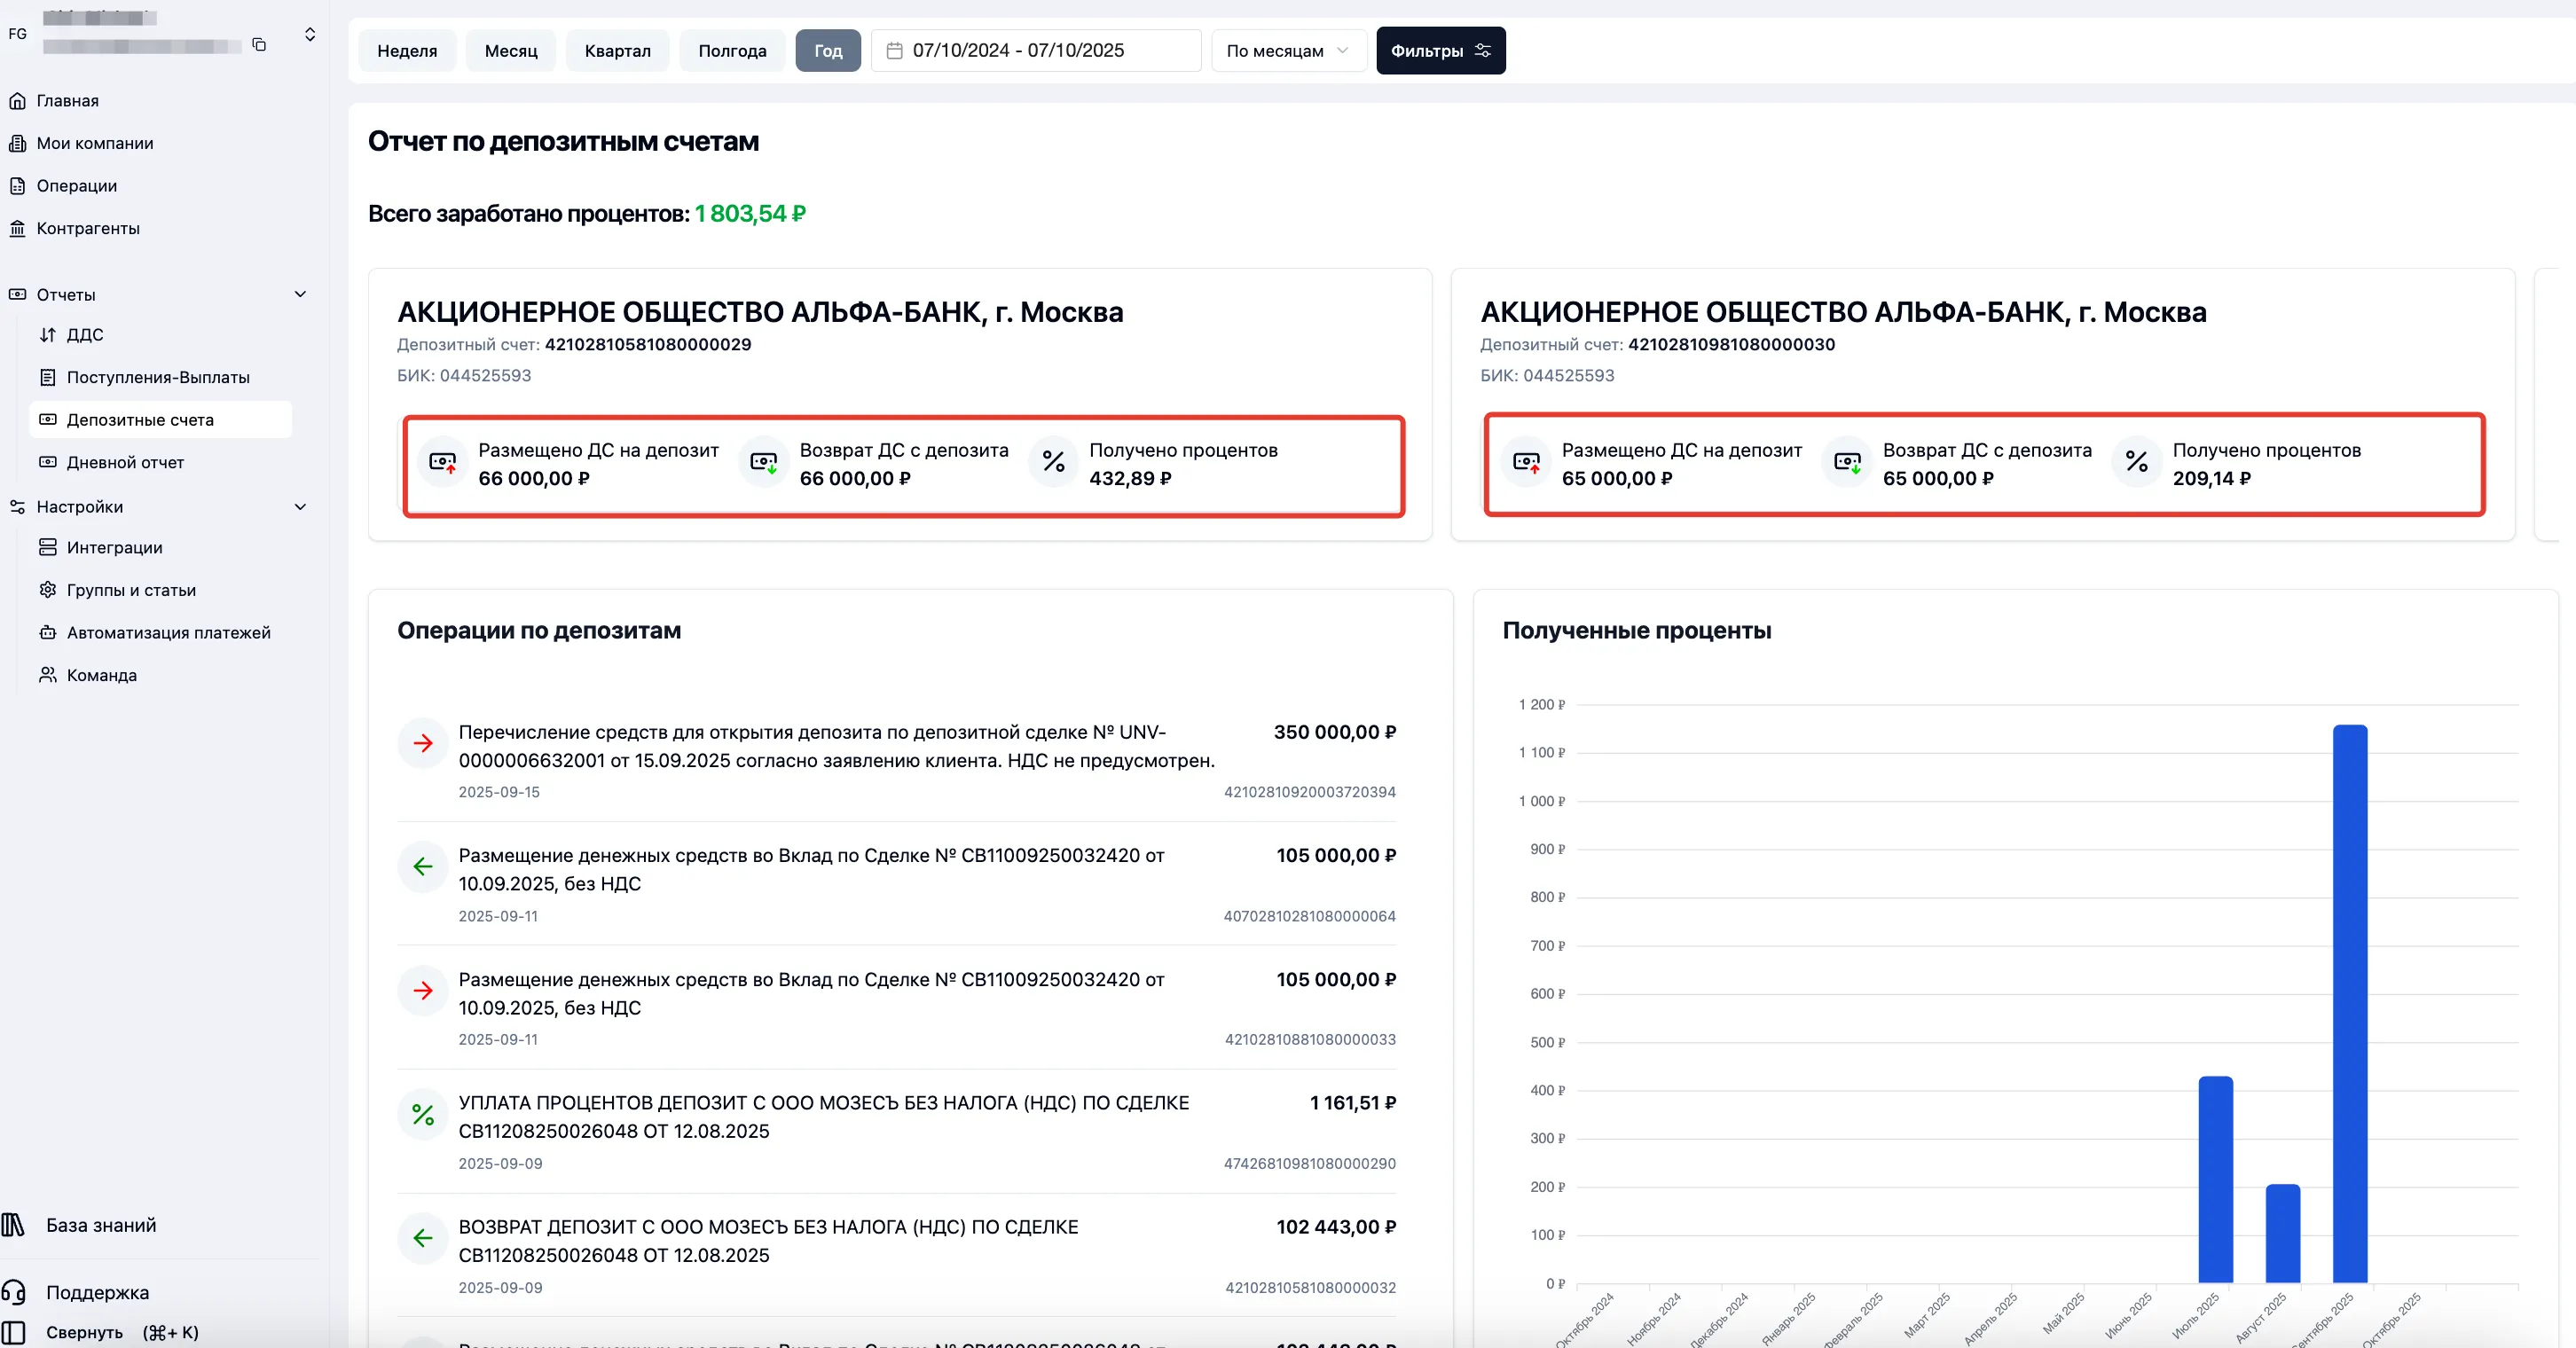Click the Команда people icon

[x=47, y=675]
